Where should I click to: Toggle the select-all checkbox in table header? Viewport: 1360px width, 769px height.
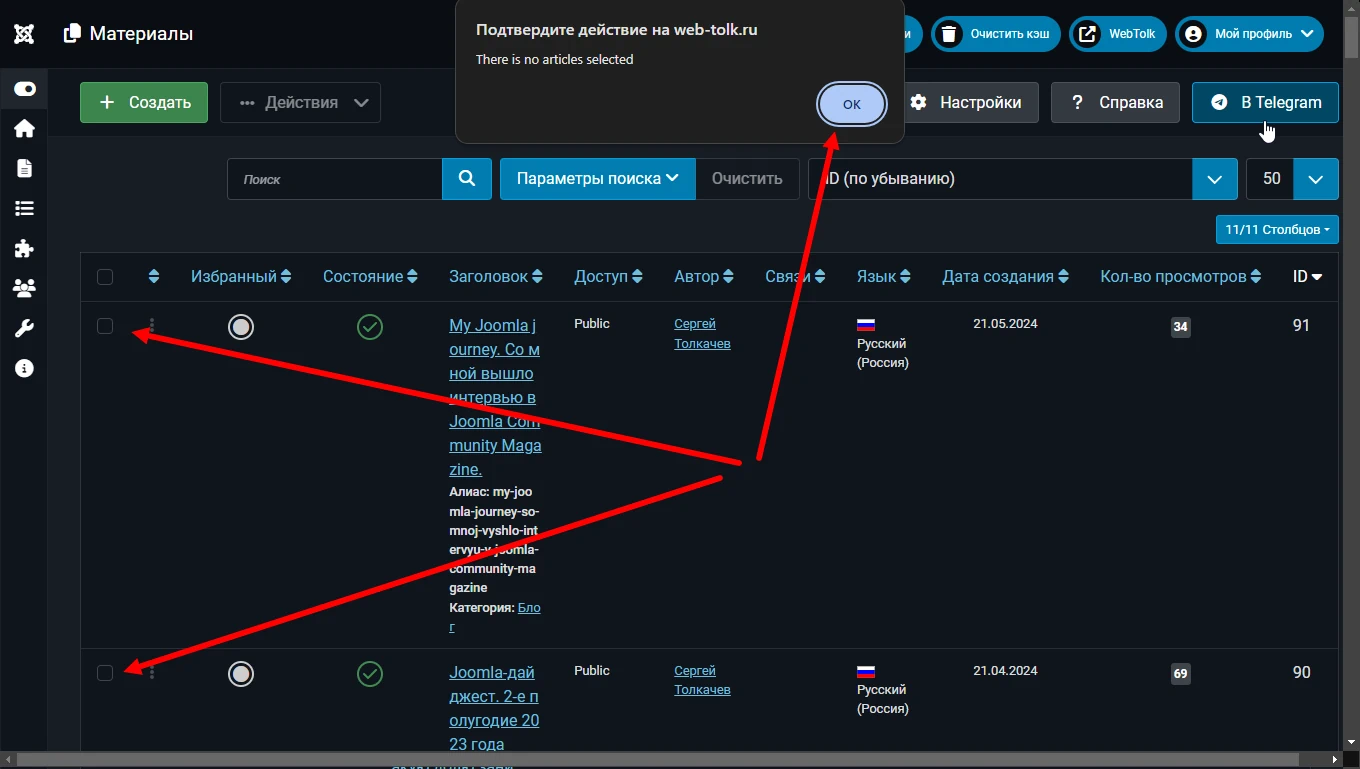105,277
